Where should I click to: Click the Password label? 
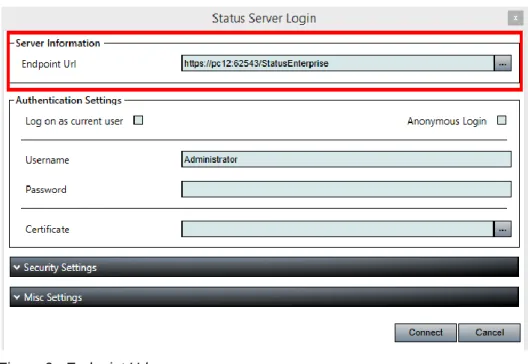[46, 189]
